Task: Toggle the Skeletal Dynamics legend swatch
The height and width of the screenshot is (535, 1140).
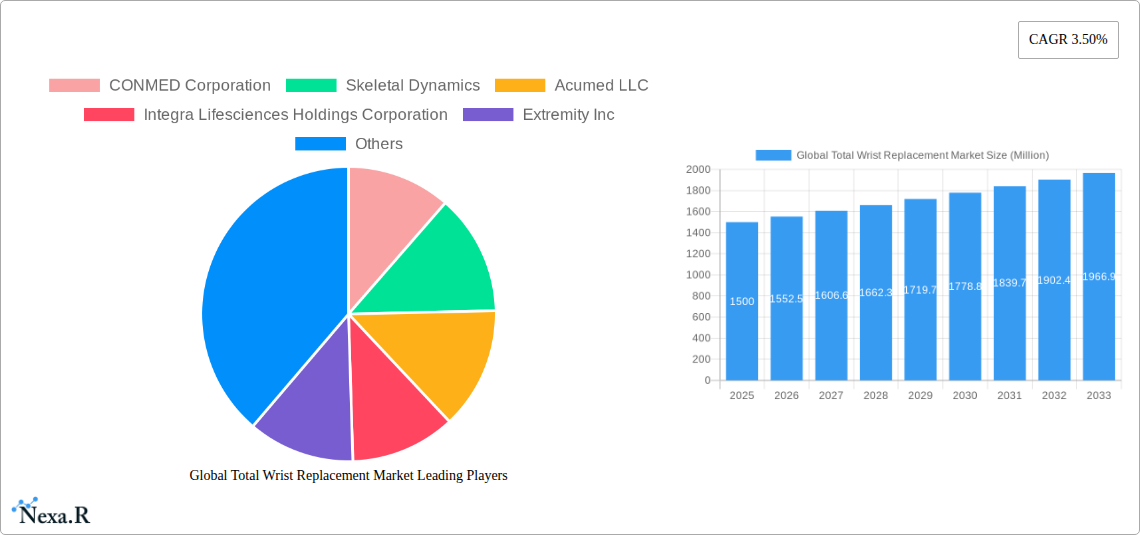Action: [311, 86]
